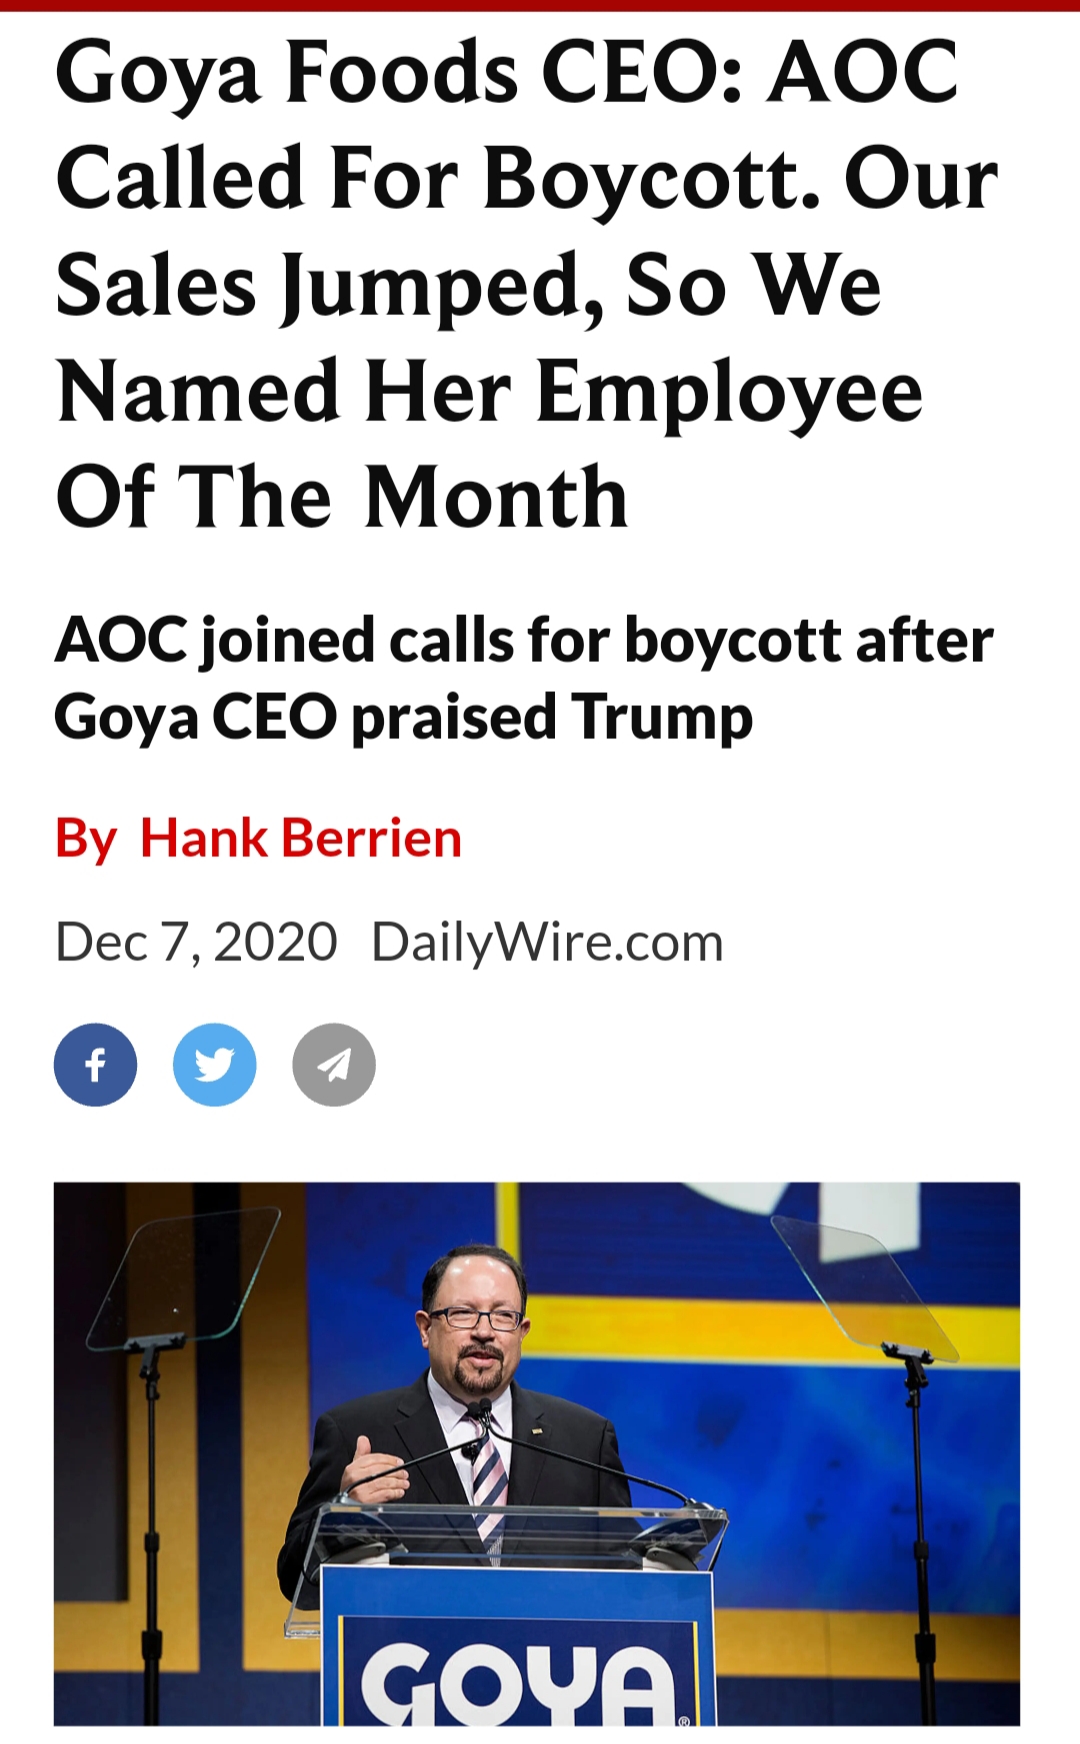Open author Hank Berrien's page

(300, 838)
